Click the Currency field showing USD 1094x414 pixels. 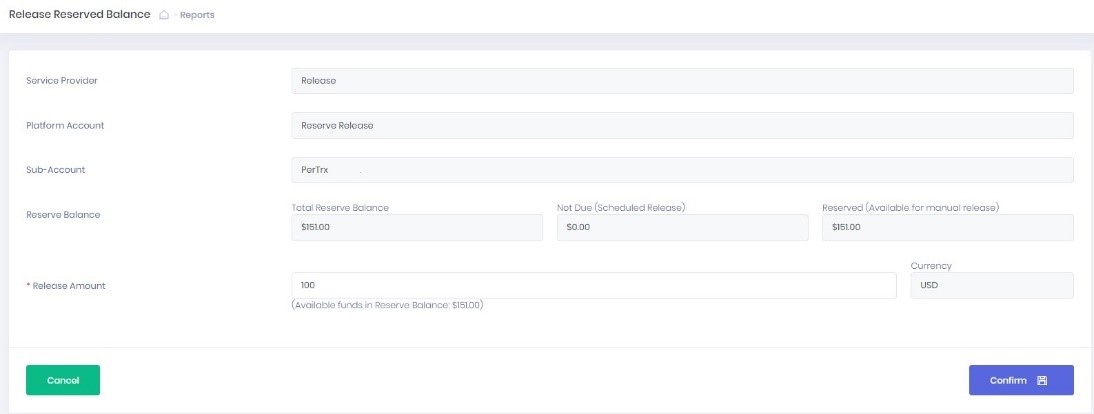(x=991, y=286)
